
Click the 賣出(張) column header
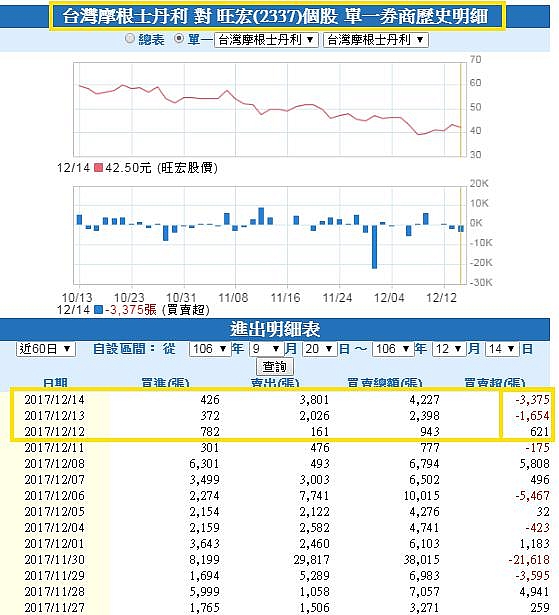(275, 383)
